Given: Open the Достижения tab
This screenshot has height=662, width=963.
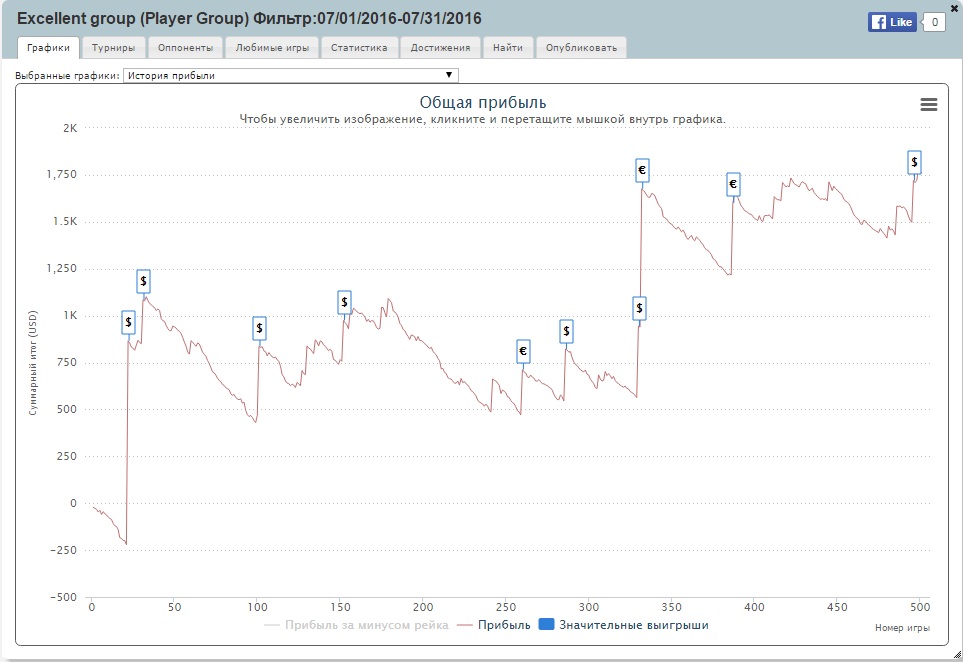Looking at the screenshot, I should tap(440, 47).
